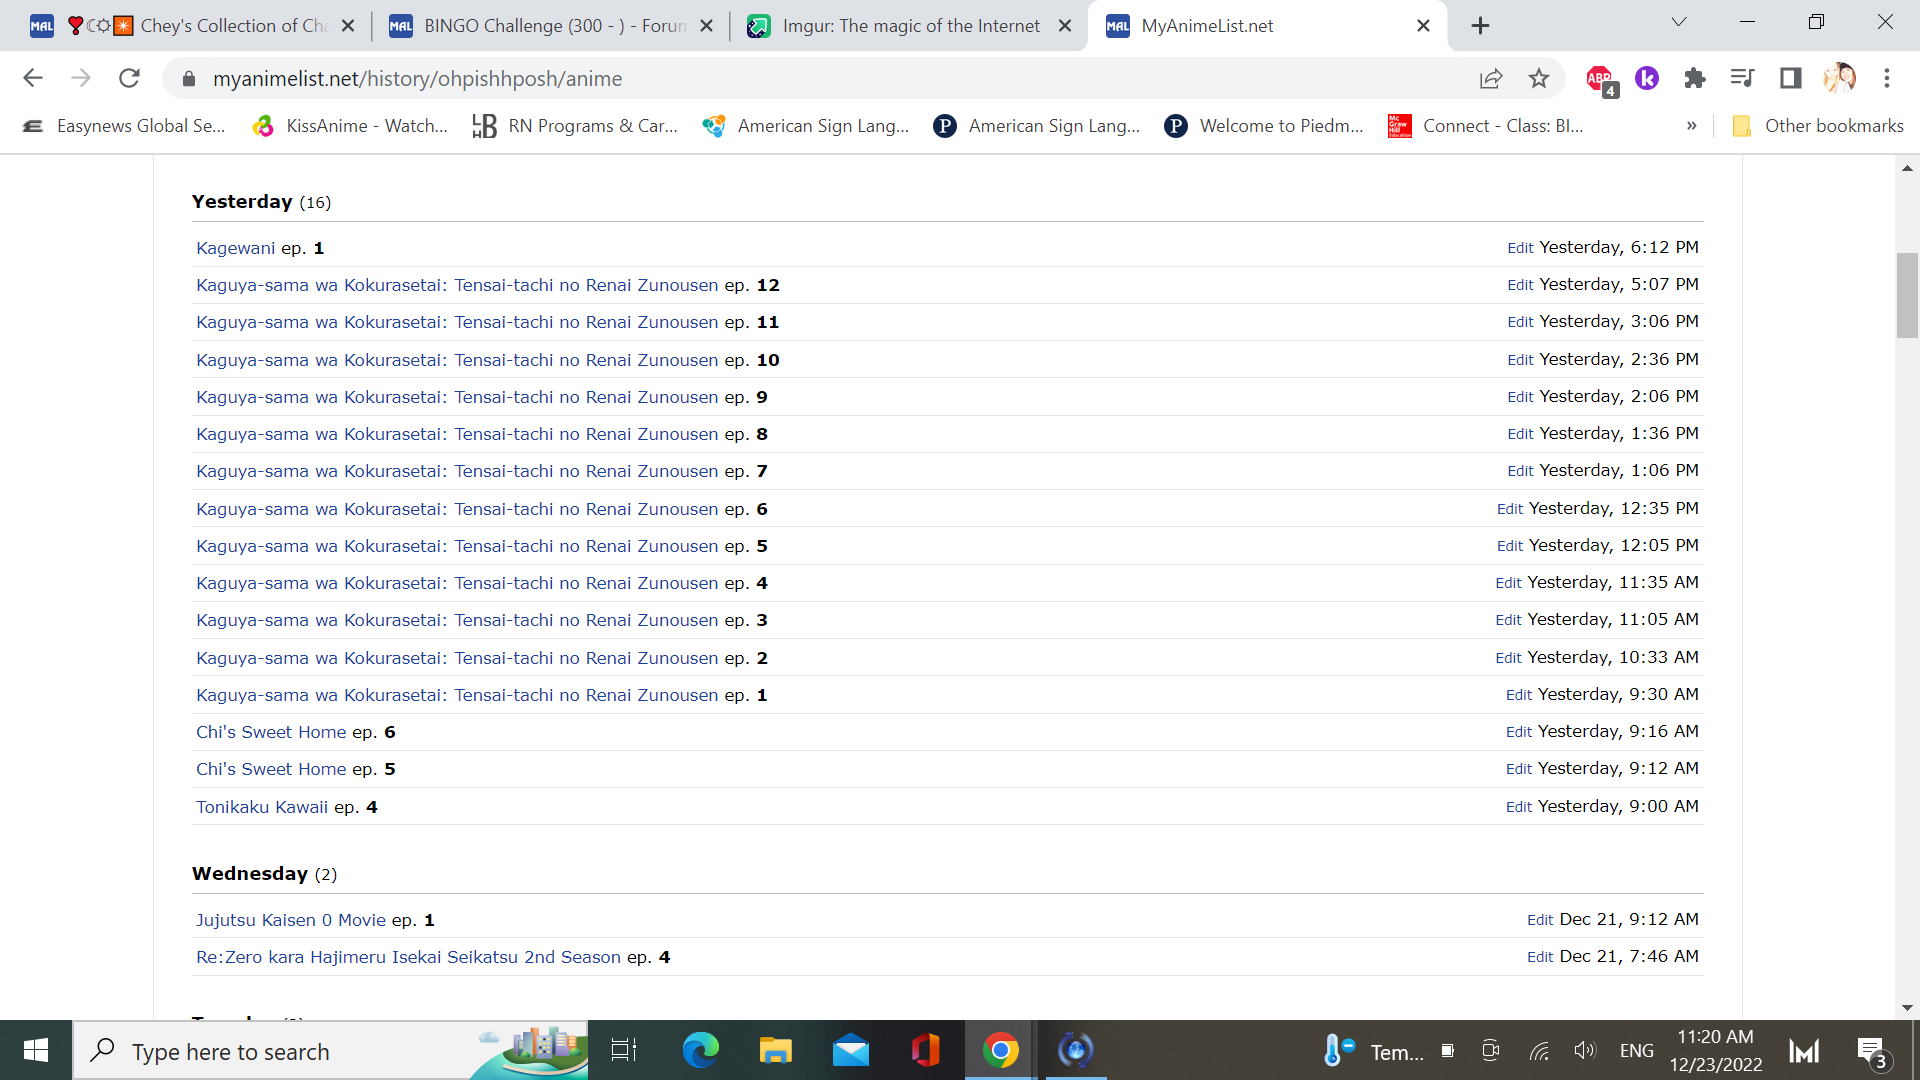
Task: Click the page vertical scrollbar thumb
Action: tap(1907, 295)
